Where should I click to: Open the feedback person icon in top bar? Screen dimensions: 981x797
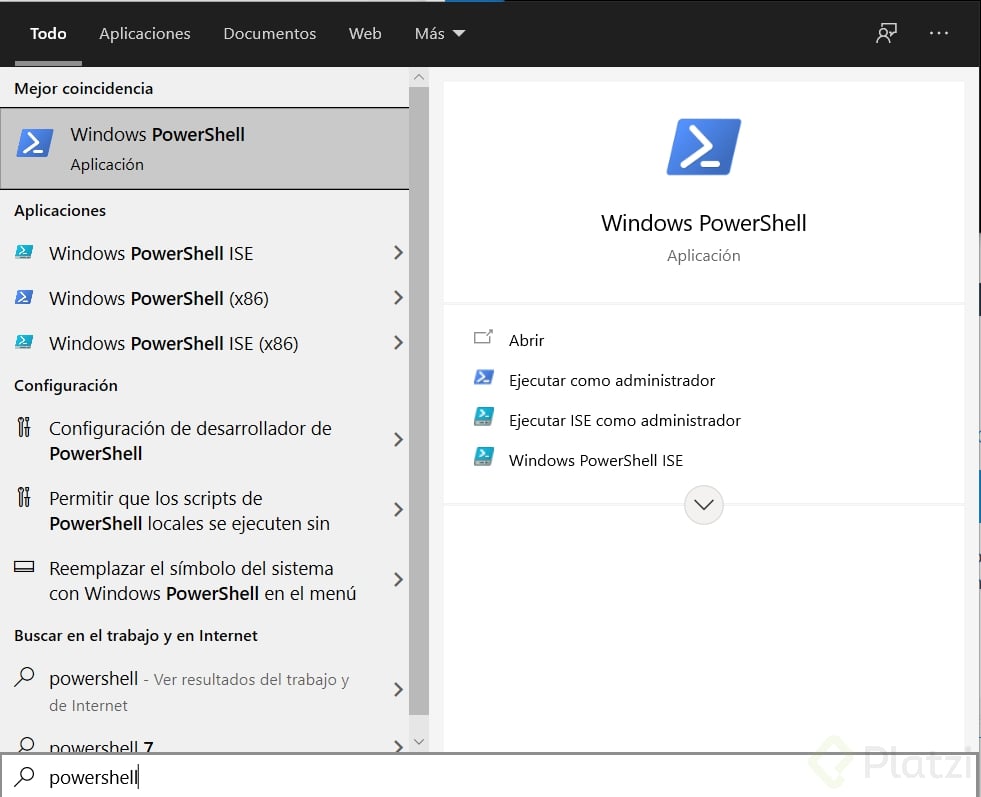[886, 33]
